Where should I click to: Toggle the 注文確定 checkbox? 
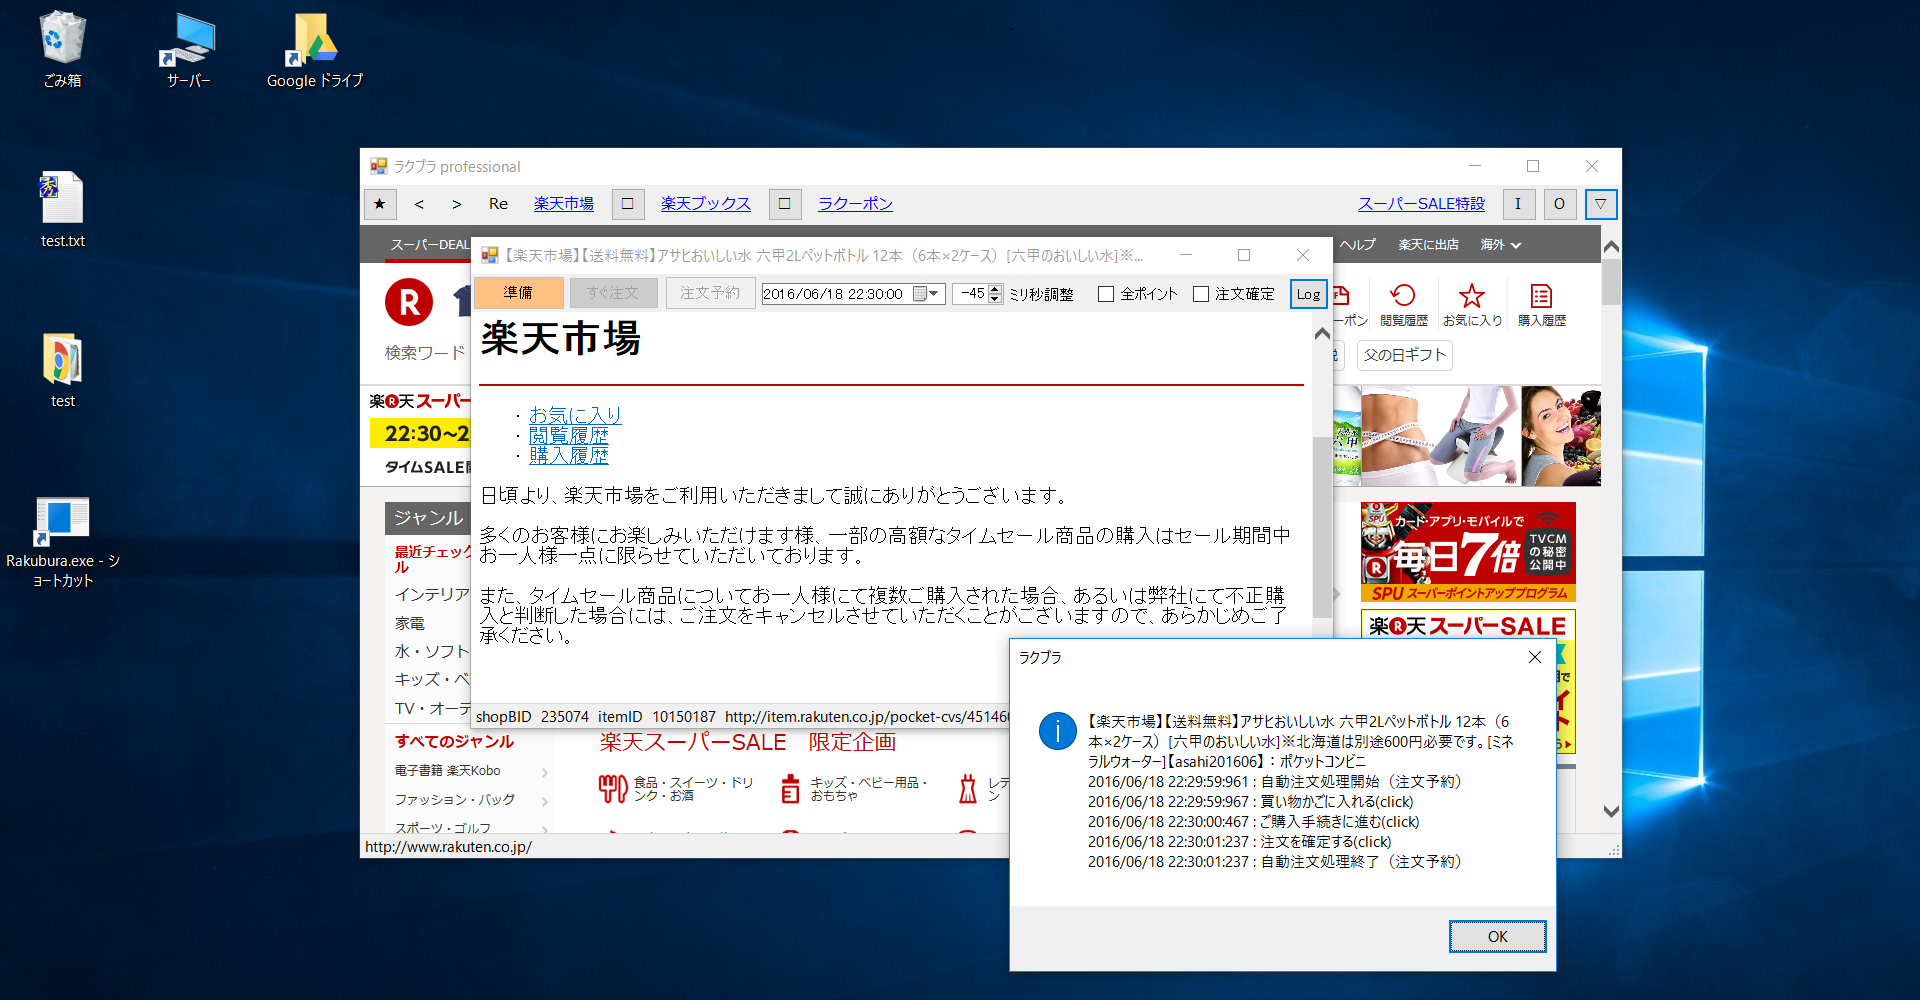(x=1234, y=294)
